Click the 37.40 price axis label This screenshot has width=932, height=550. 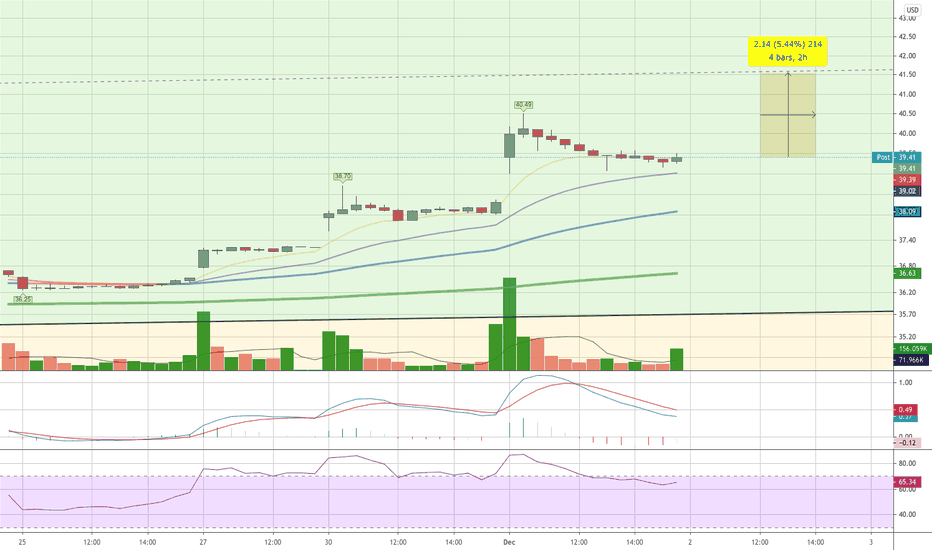point(907,240)
